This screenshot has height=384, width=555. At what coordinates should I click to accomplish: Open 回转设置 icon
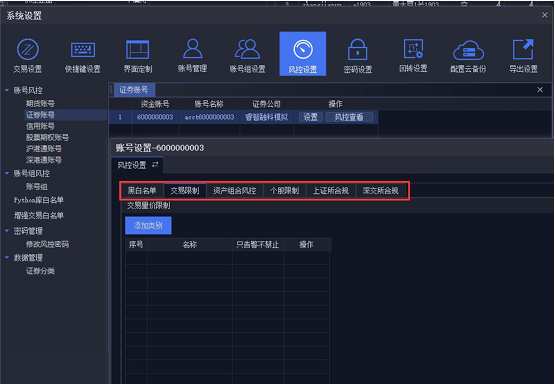tap(413, 56)
